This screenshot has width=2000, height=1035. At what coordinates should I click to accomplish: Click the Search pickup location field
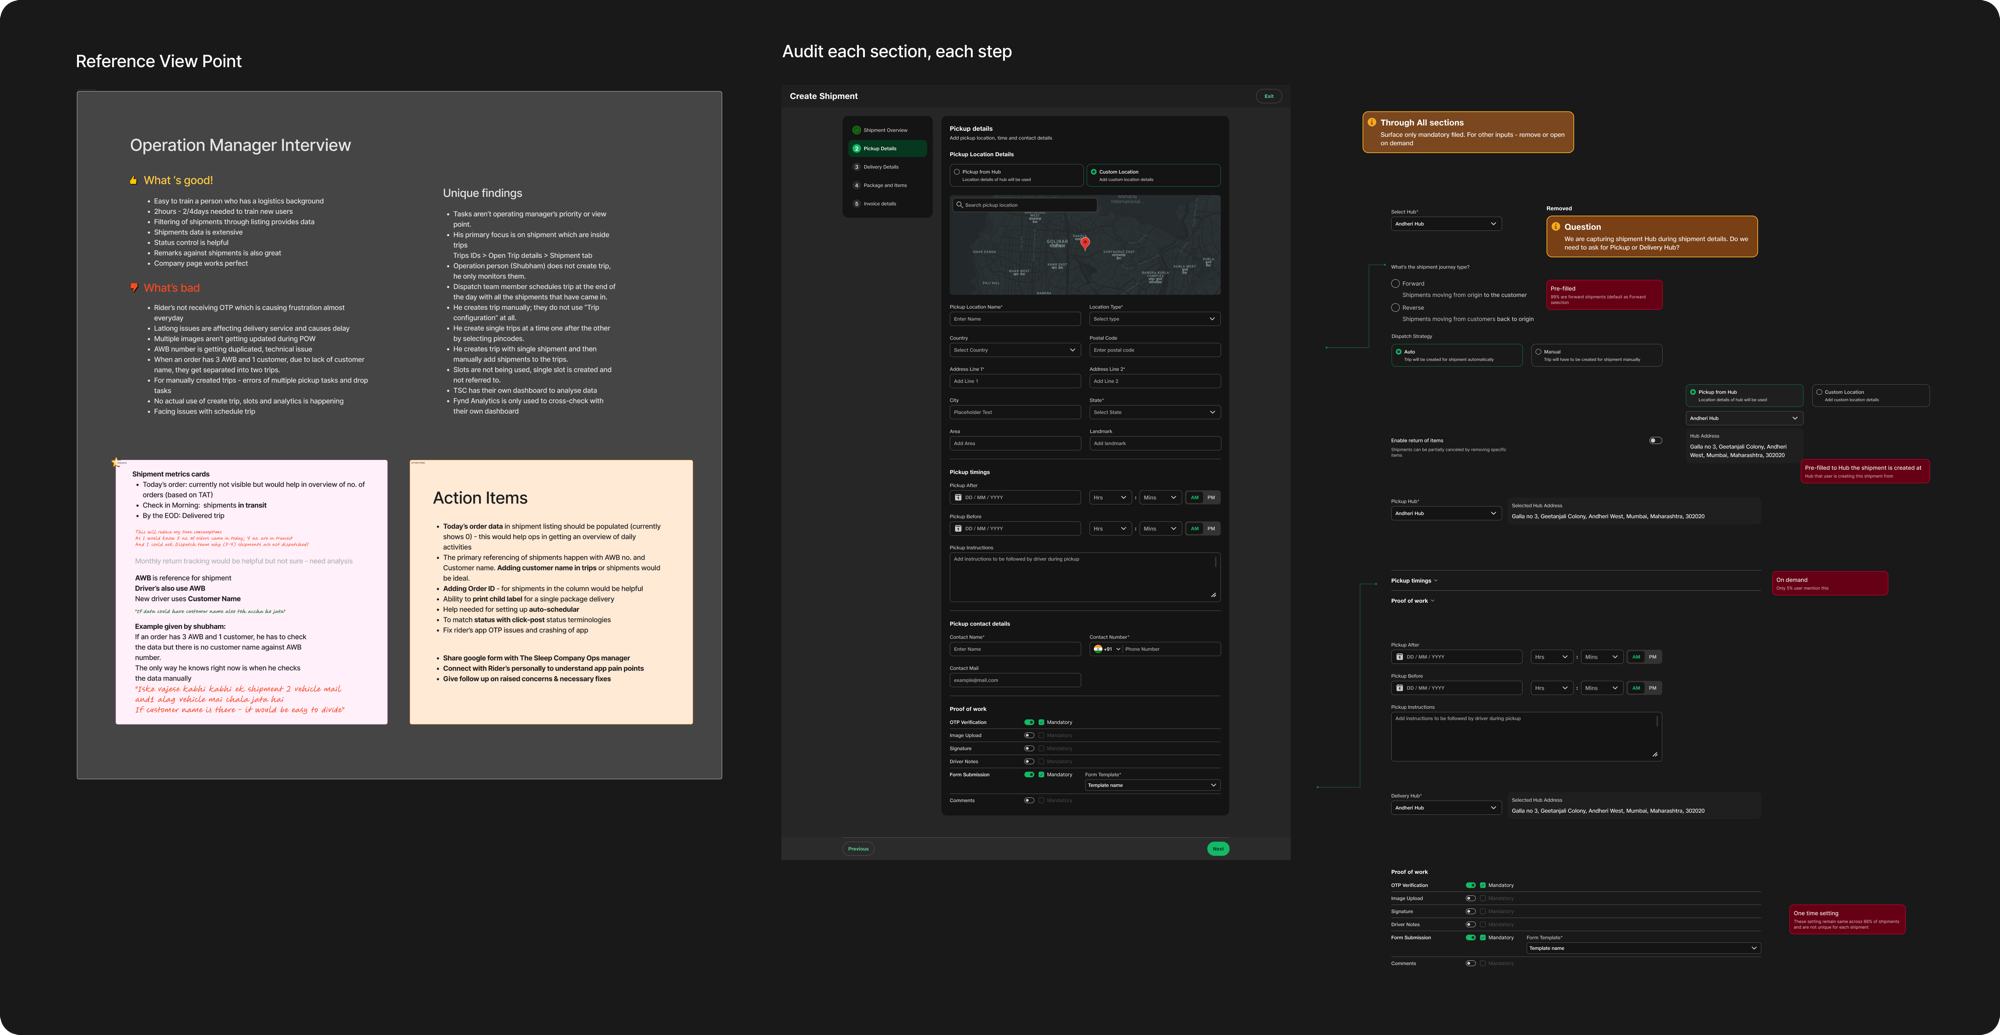[1024, 205]
